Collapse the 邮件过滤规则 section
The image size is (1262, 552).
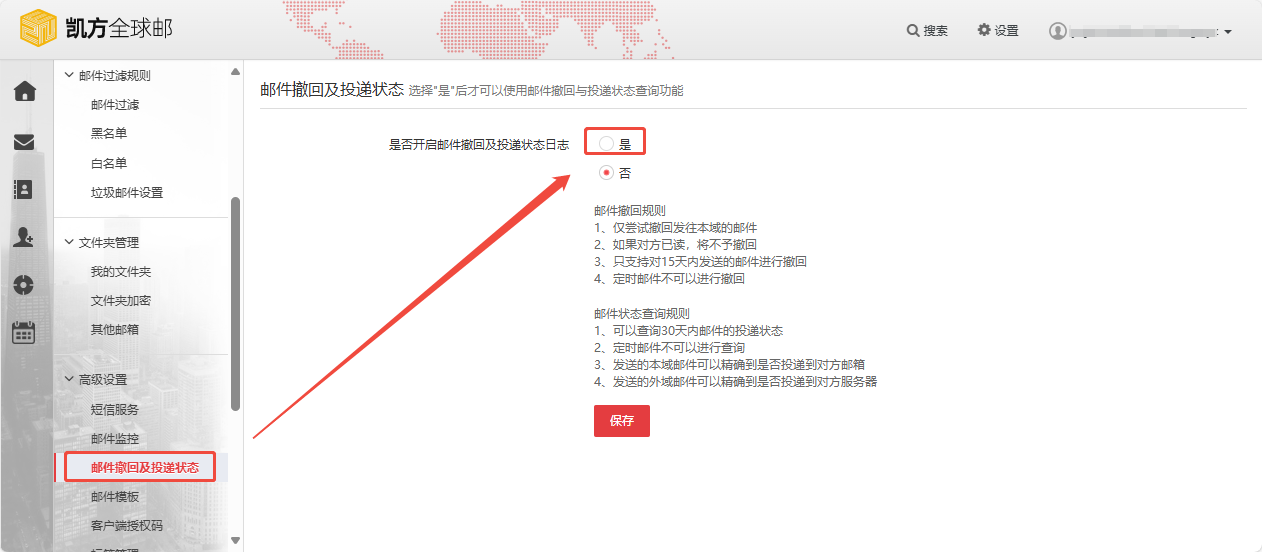(107, 75)
